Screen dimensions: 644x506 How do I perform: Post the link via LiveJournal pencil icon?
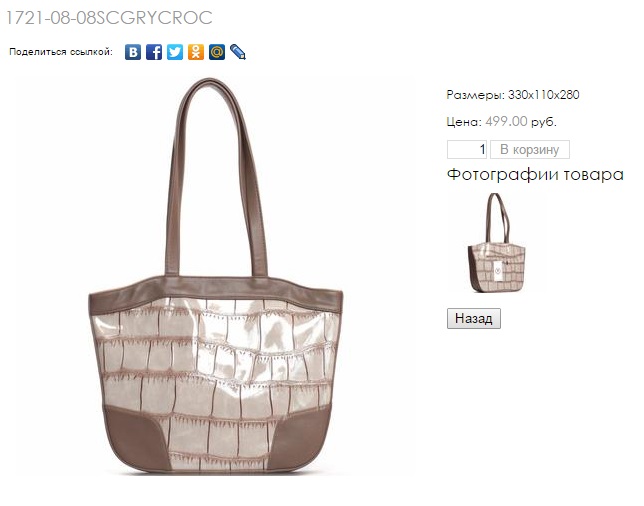tap(237, 52)
